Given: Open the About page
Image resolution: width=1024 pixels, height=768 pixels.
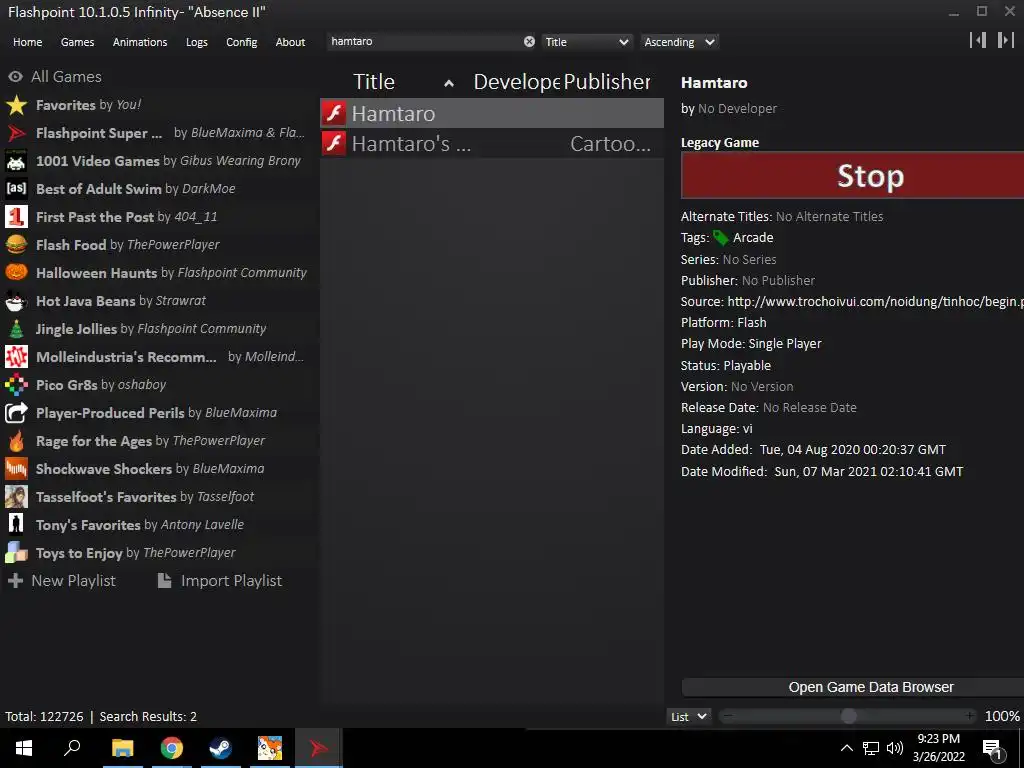Looking at the screenshot, I should pyautogui.click(x=290, y=42).
